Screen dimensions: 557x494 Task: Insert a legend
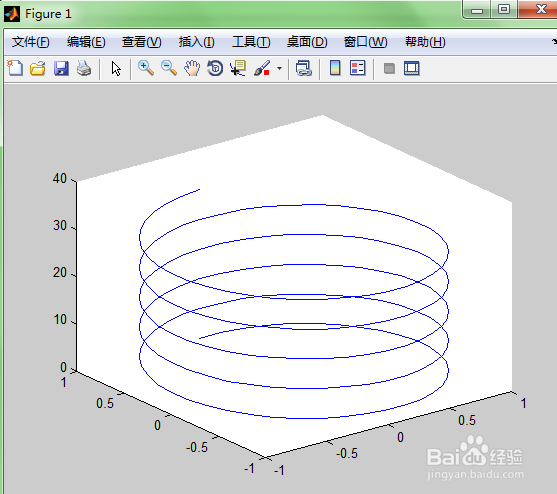click(x=357, y=68)
